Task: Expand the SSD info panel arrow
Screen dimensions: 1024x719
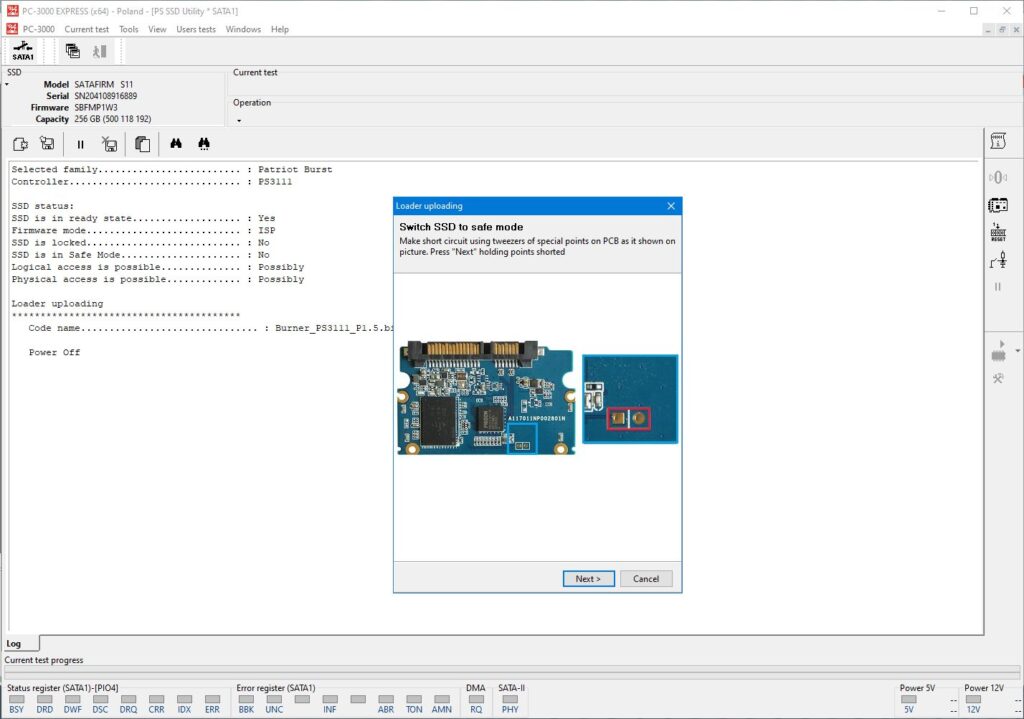Action: click(x=7, y=84)
